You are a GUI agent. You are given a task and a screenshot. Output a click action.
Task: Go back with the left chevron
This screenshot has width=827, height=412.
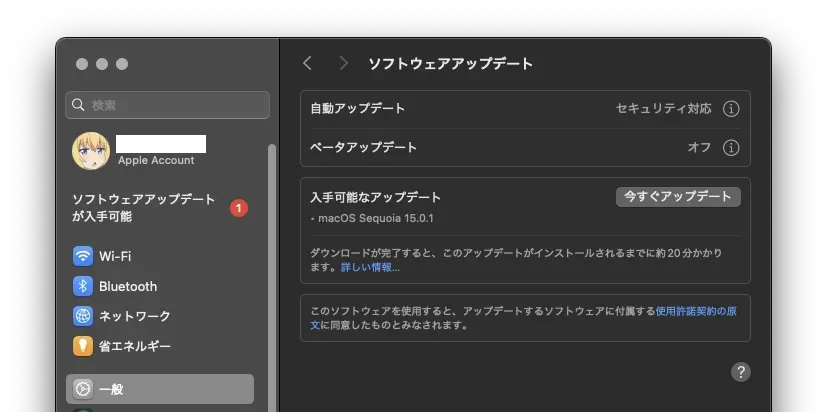(x=307, y=64)
